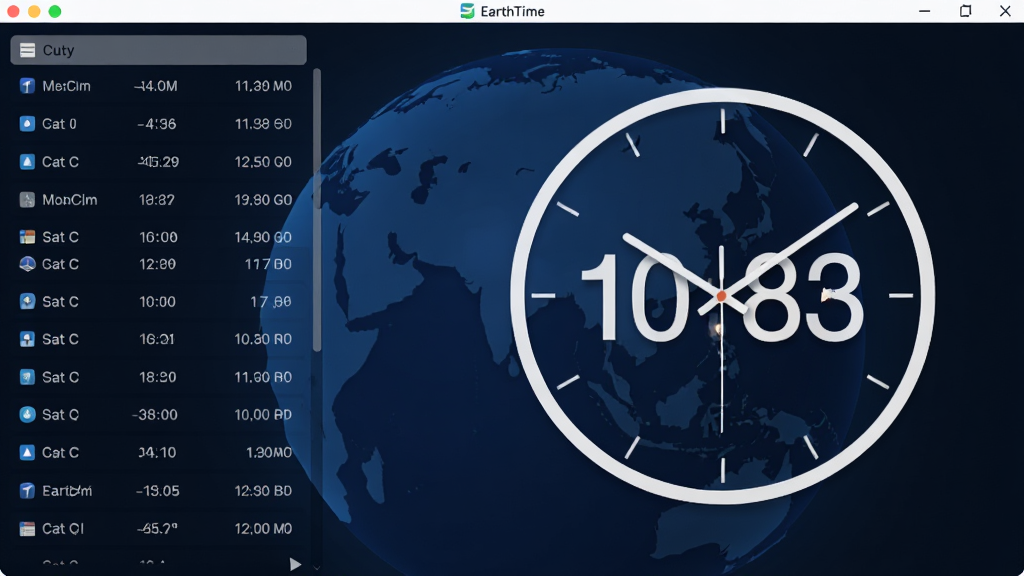Click icon of Cat C row showing 12:80

point(27,264)
